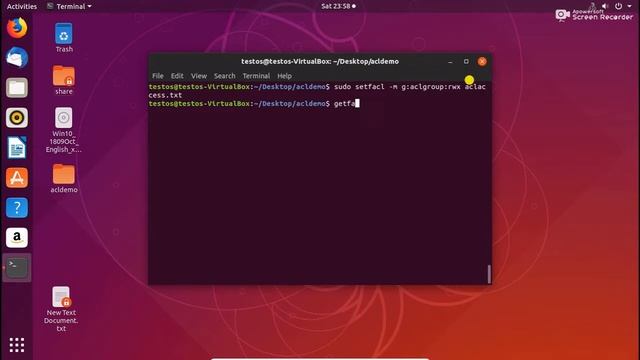Open the Search menu in terminal
The width and height of the screenshot is (640, 360).
coord(224,76)
